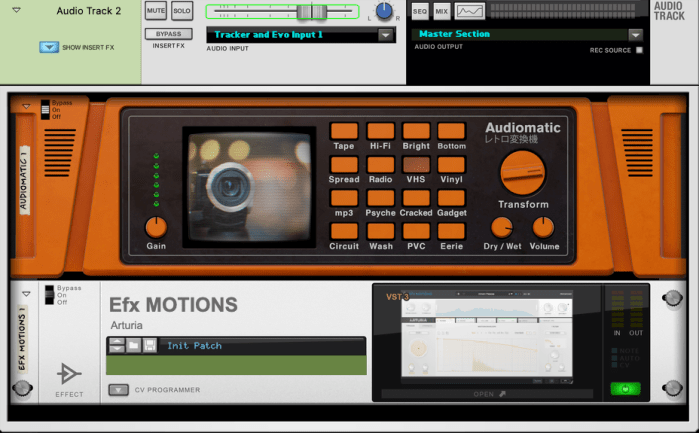This screenshot has width=699, height=433.
Task: Click the pan knob
Action: (x=384, y=12)
